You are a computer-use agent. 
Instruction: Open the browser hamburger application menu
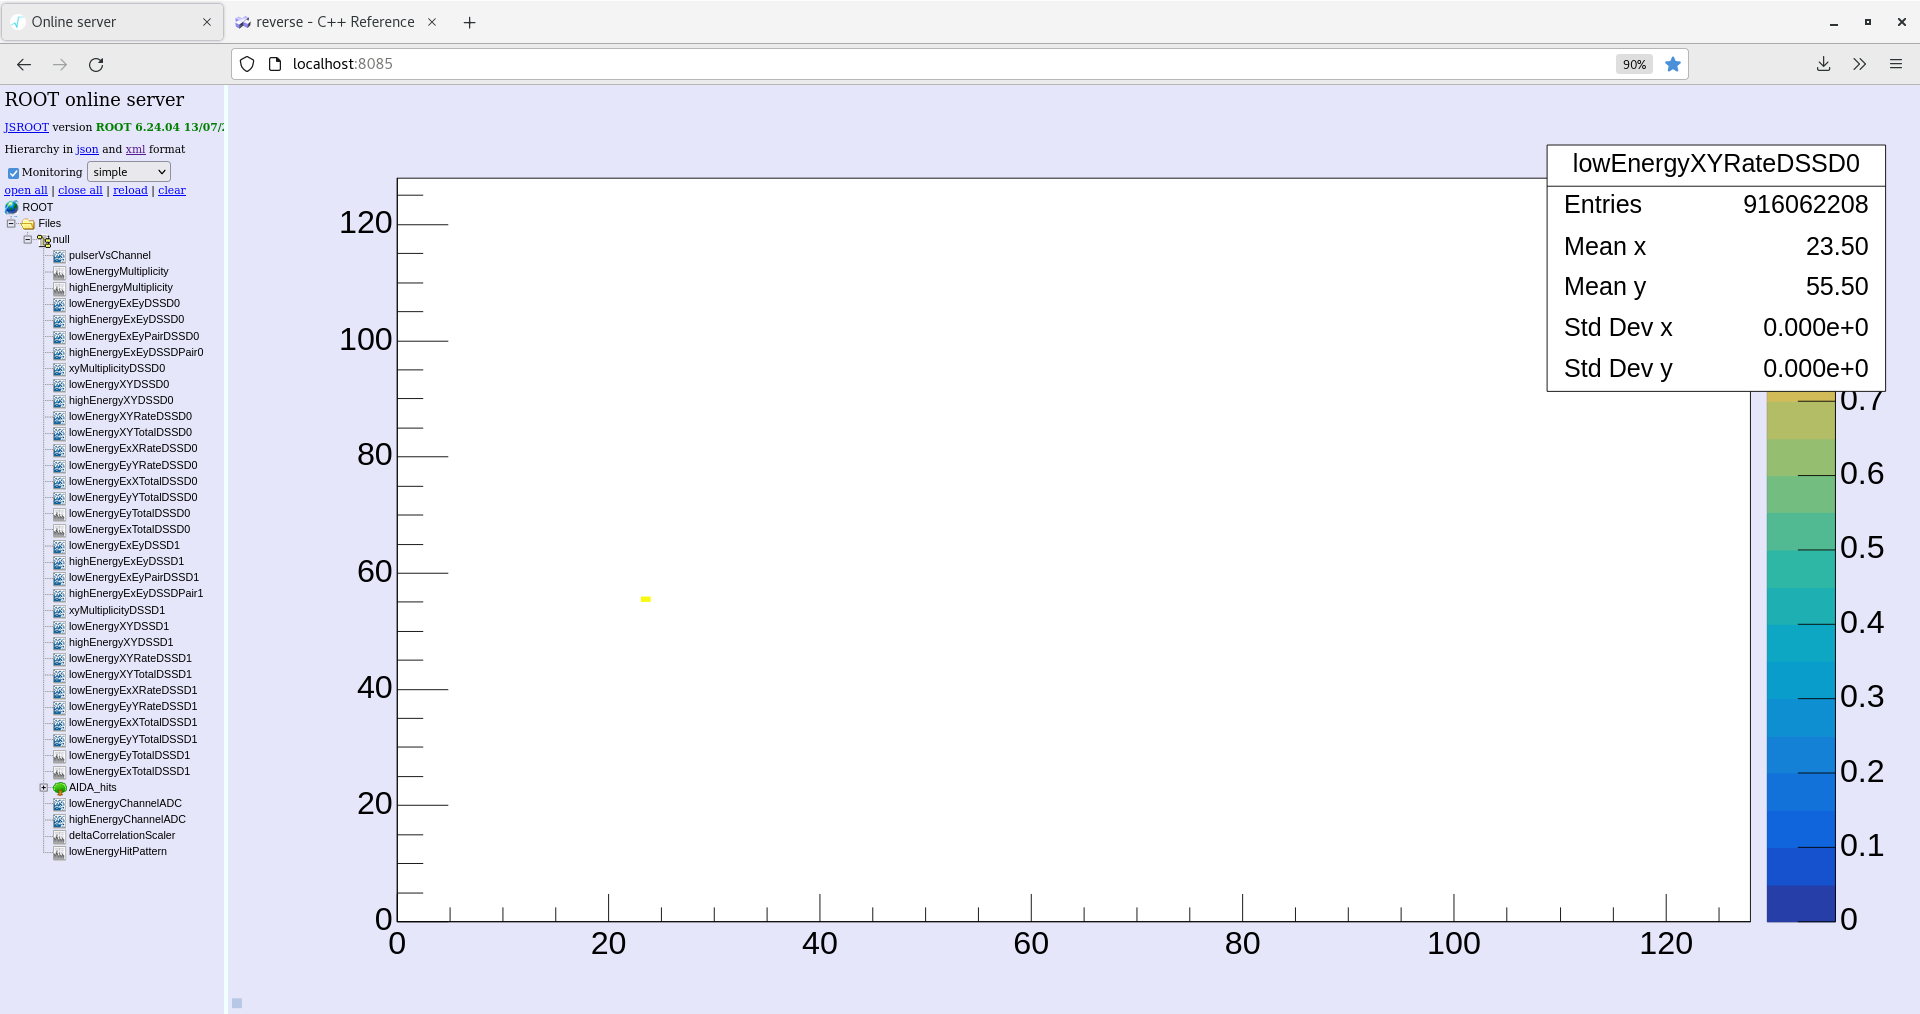pos(1896,64)
